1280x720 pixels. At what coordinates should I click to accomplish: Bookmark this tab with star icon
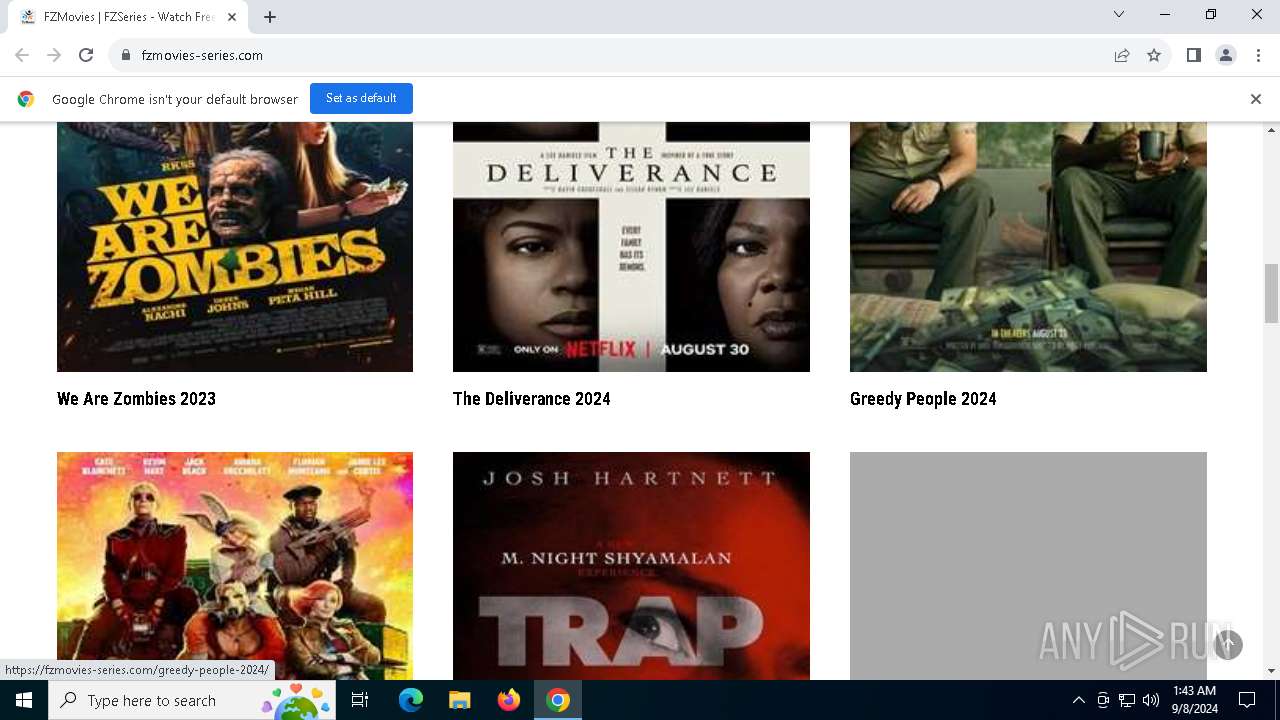(1154, 55)
